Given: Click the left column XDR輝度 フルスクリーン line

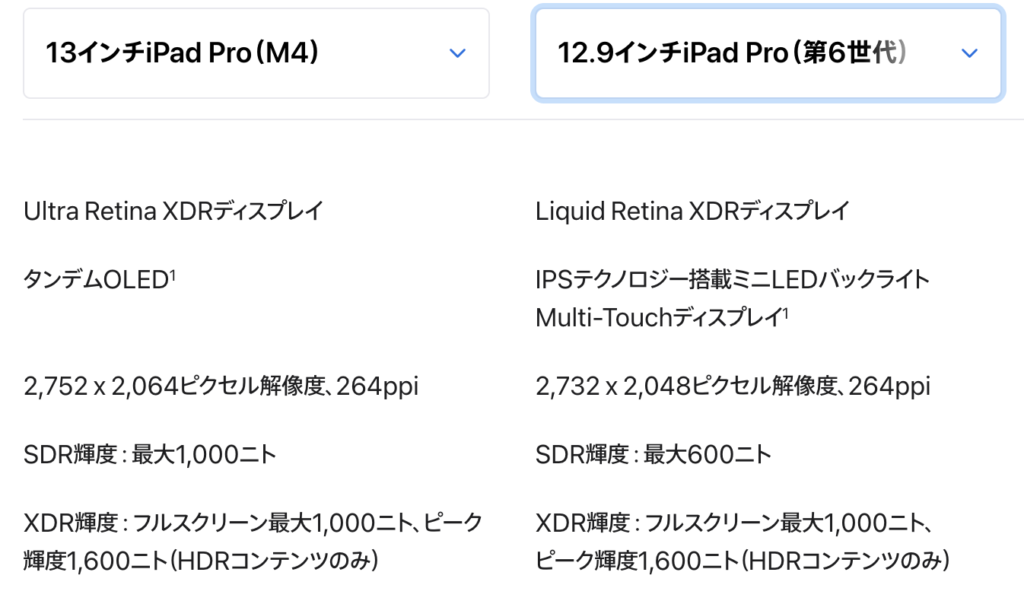Looking at the screenshot, I should coord(252,522).
